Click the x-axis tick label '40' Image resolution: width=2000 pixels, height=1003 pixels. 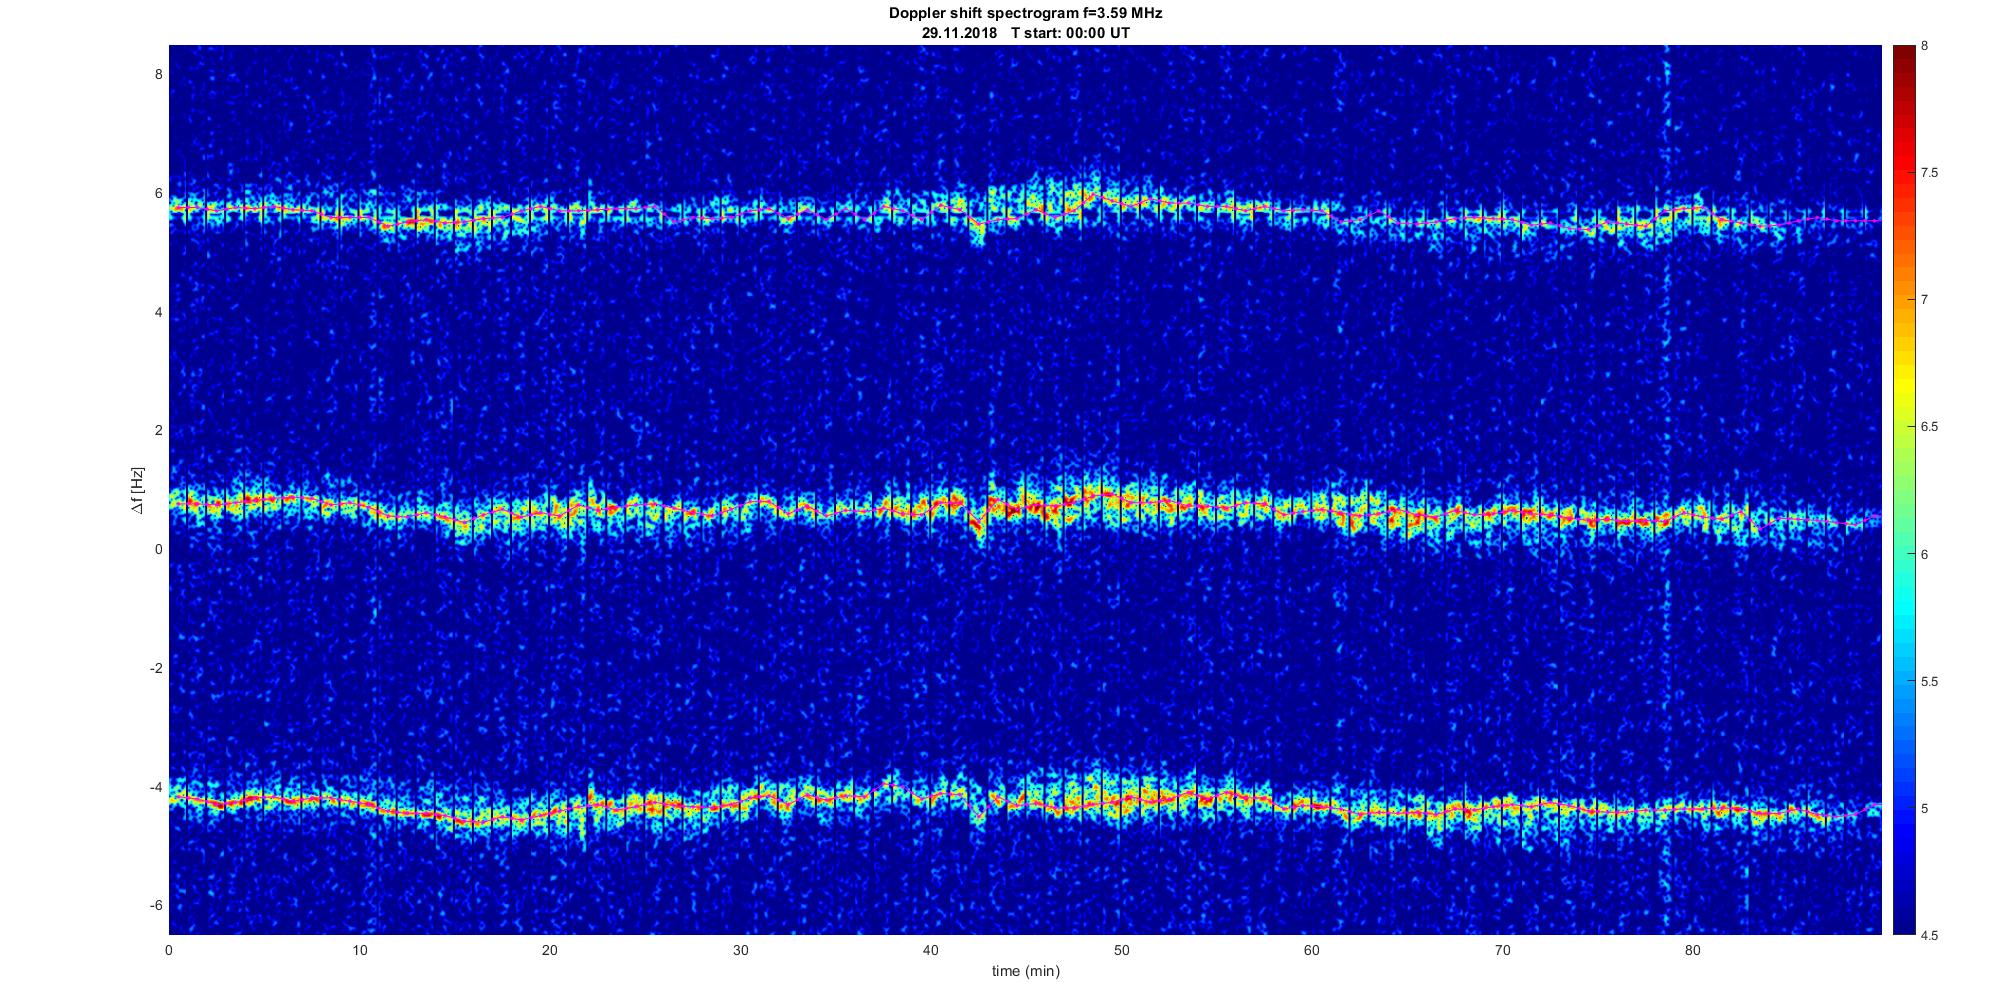click(930, 950)
